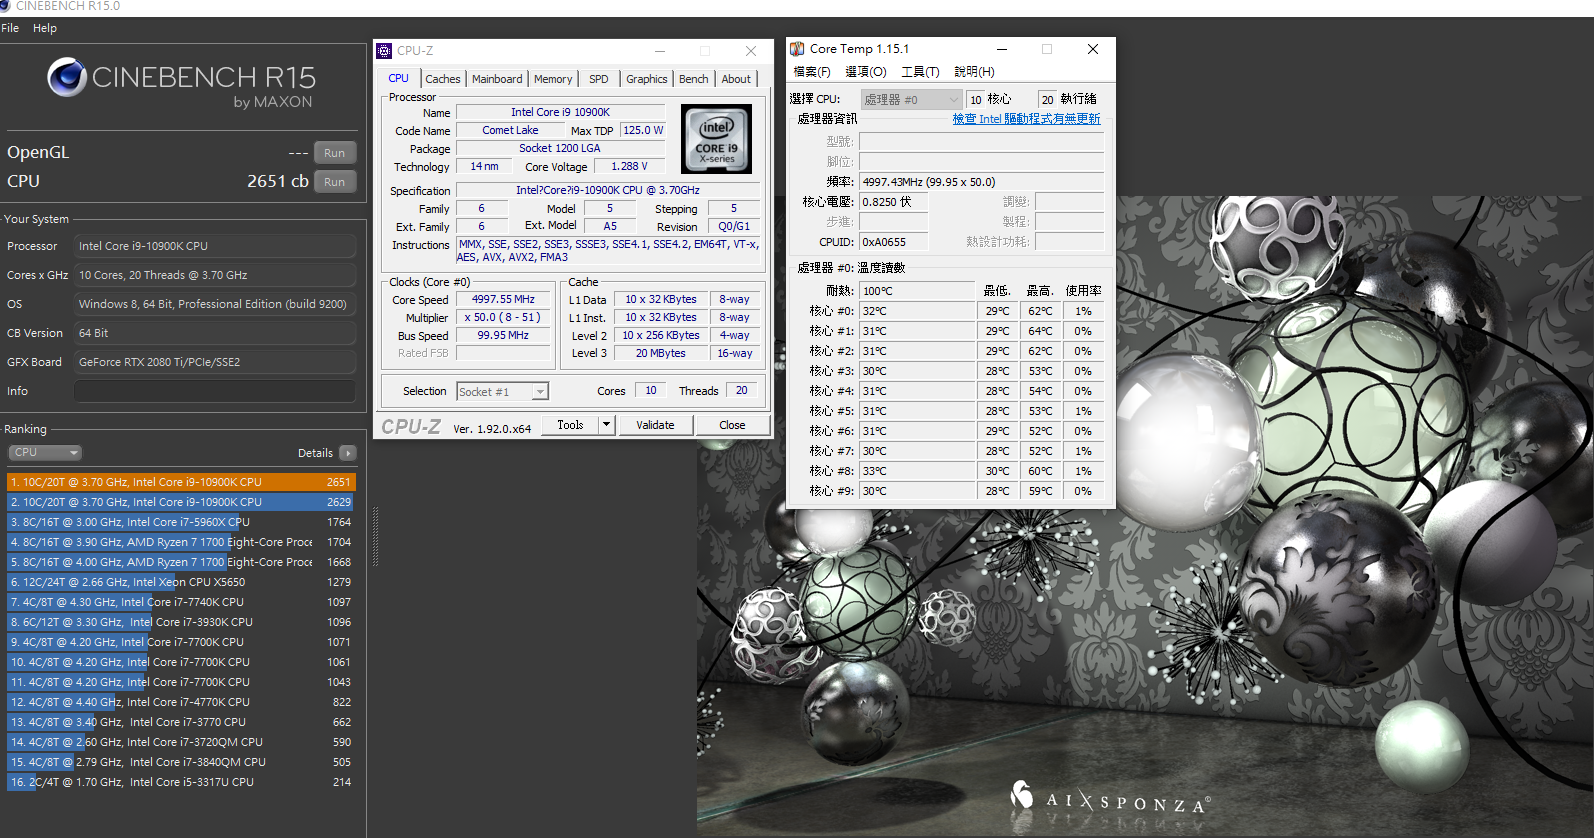Select ranking row Core i5-3317U CPU
Image resolution: width=1594 pixels, height=838 pixels.
[181, 782]
